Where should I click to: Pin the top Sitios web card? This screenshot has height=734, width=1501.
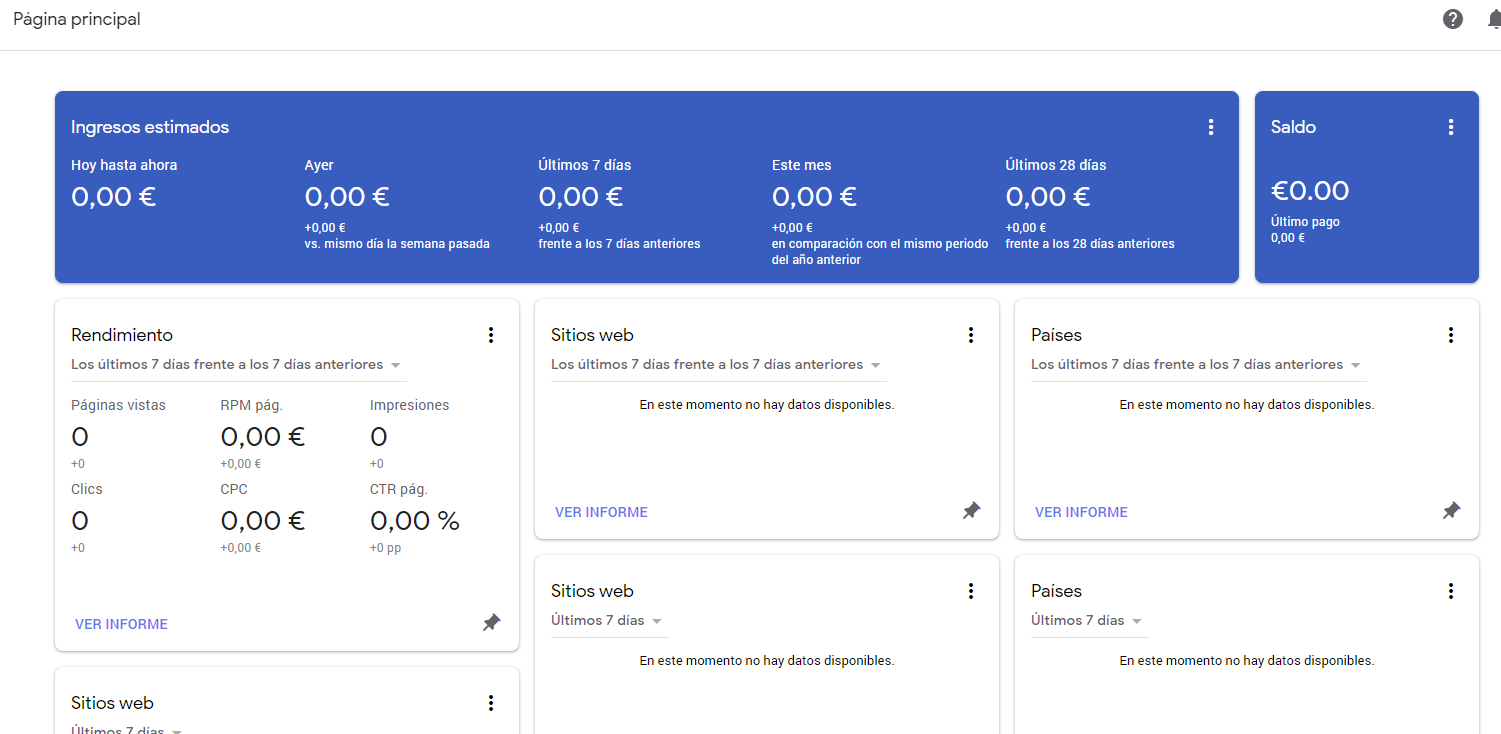[971, 511]
